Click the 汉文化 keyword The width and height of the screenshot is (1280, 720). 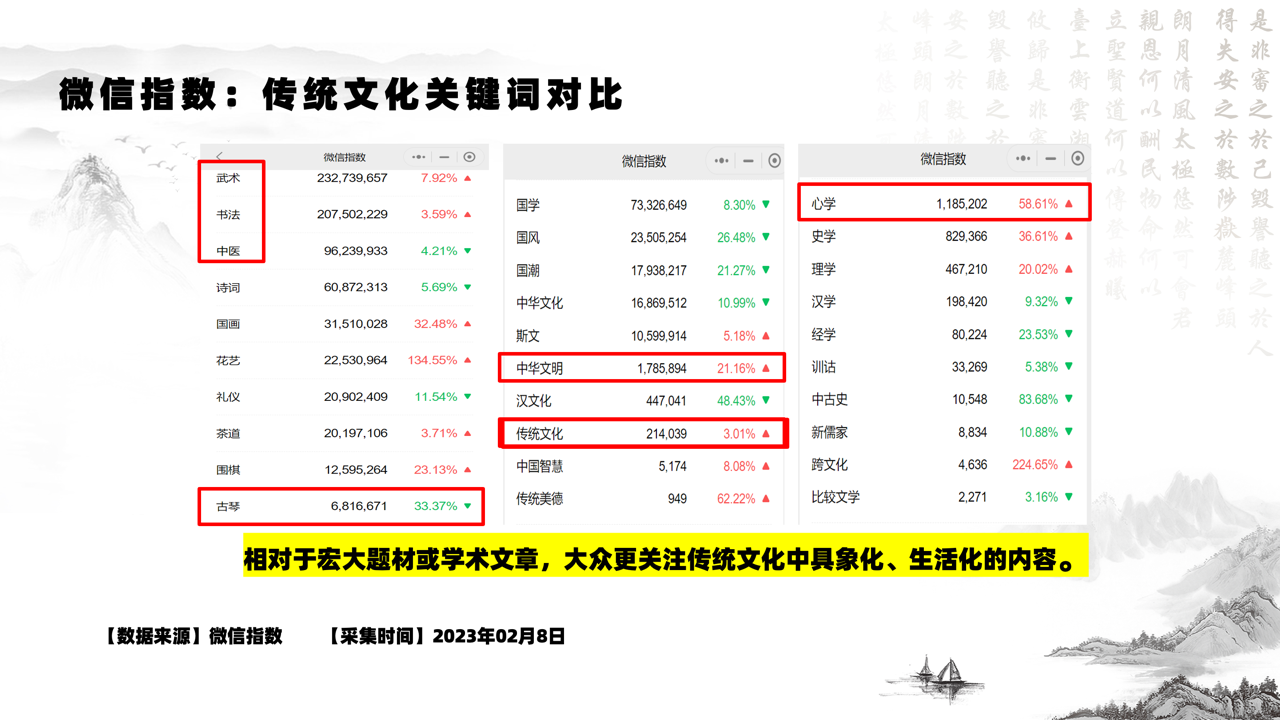(534, 401)
